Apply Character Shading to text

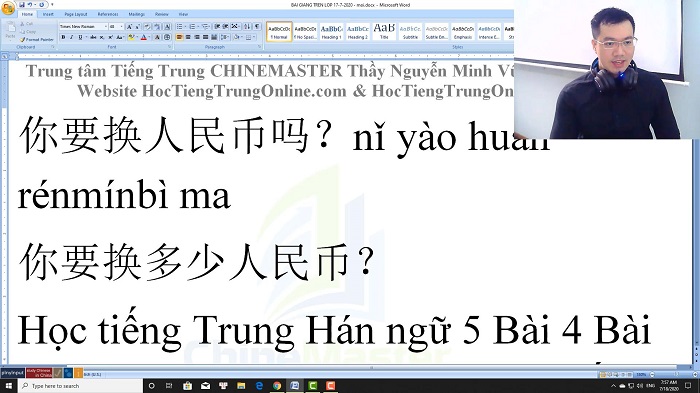158,38
